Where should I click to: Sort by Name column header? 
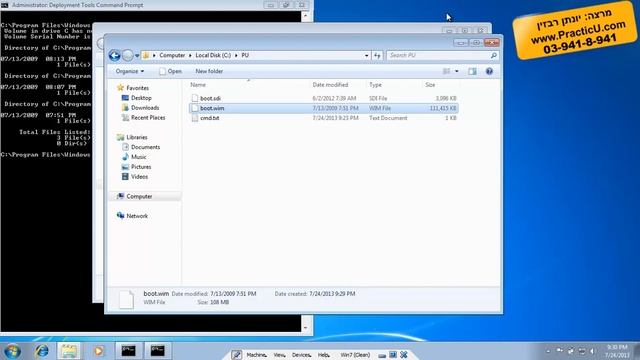(x=198, y=85)
